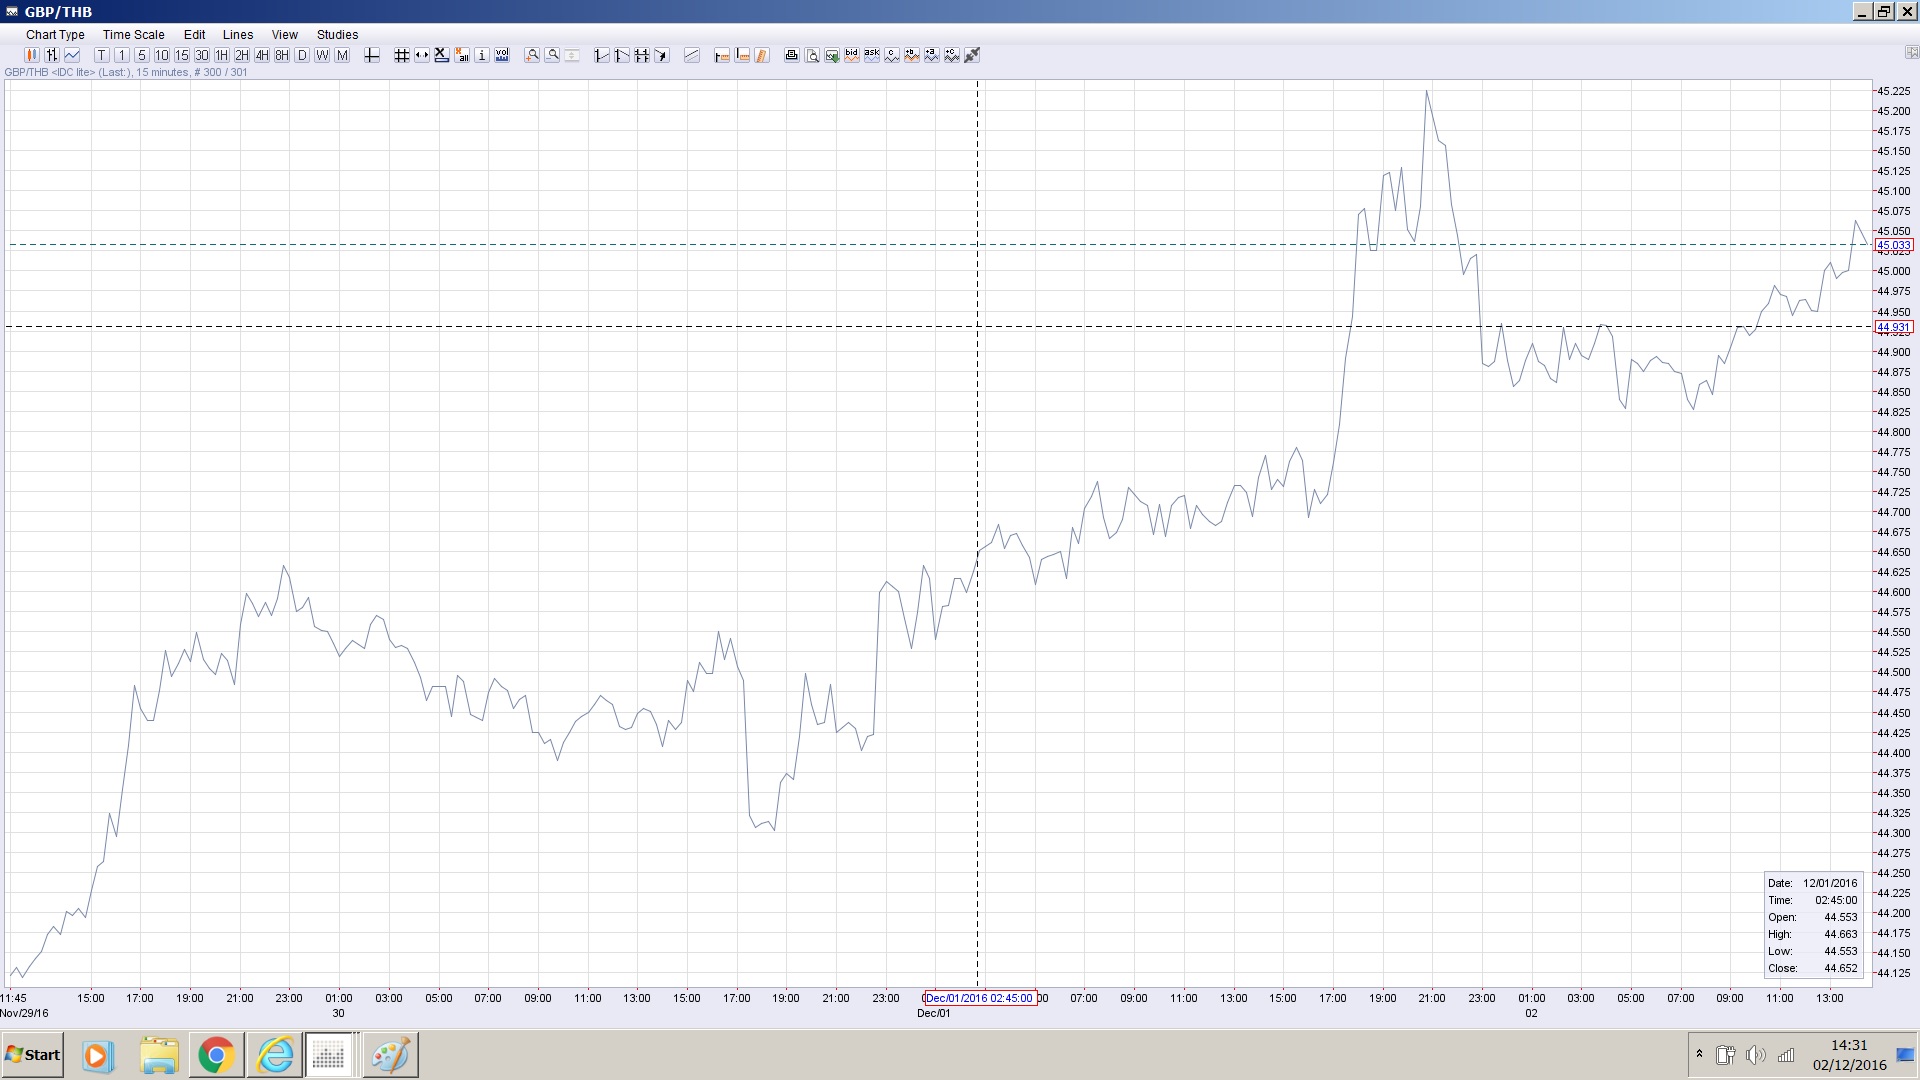Click the 44.931 crosshair price label
This screenshot has height=1080, width=1920.
coord(1894,327)
